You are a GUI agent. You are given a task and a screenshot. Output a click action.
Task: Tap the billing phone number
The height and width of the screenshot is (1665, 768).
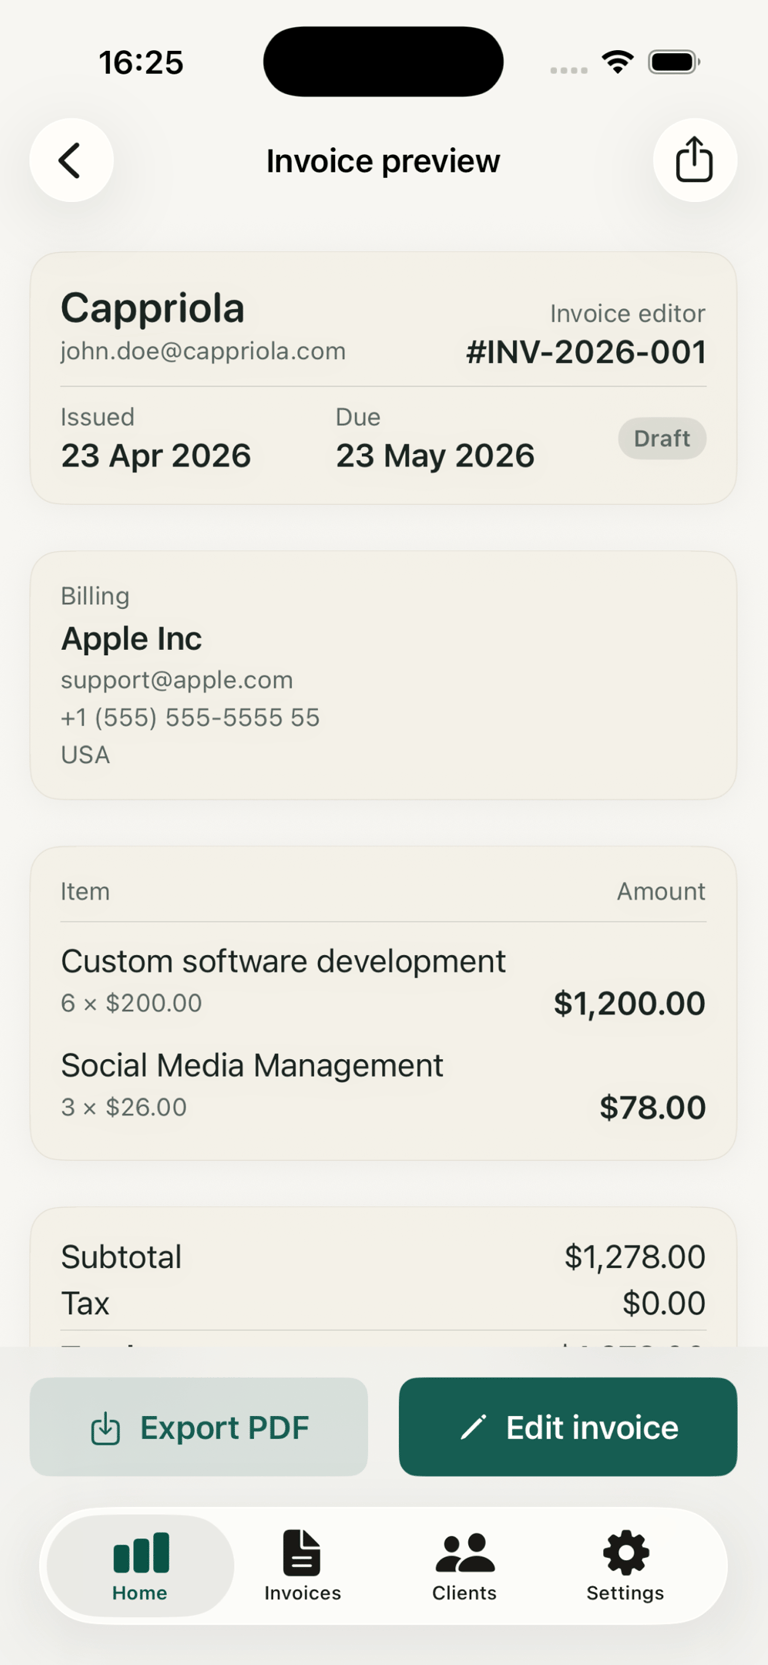[190, 718]
